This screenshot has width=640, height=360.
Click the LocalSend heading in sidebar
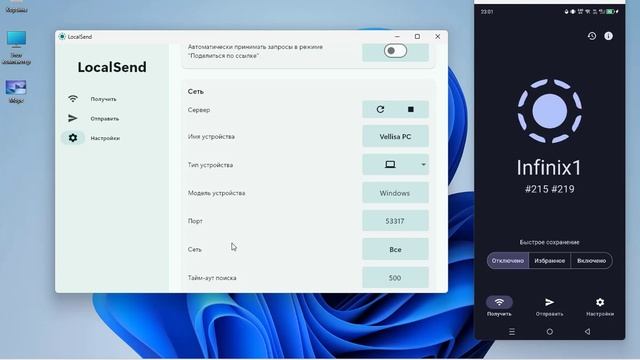click(112, 67)
